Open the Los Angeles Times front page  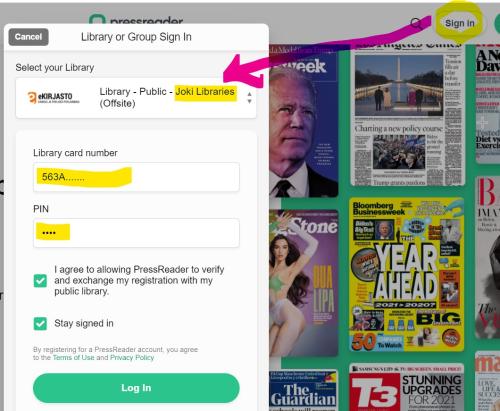click(407, 115)
